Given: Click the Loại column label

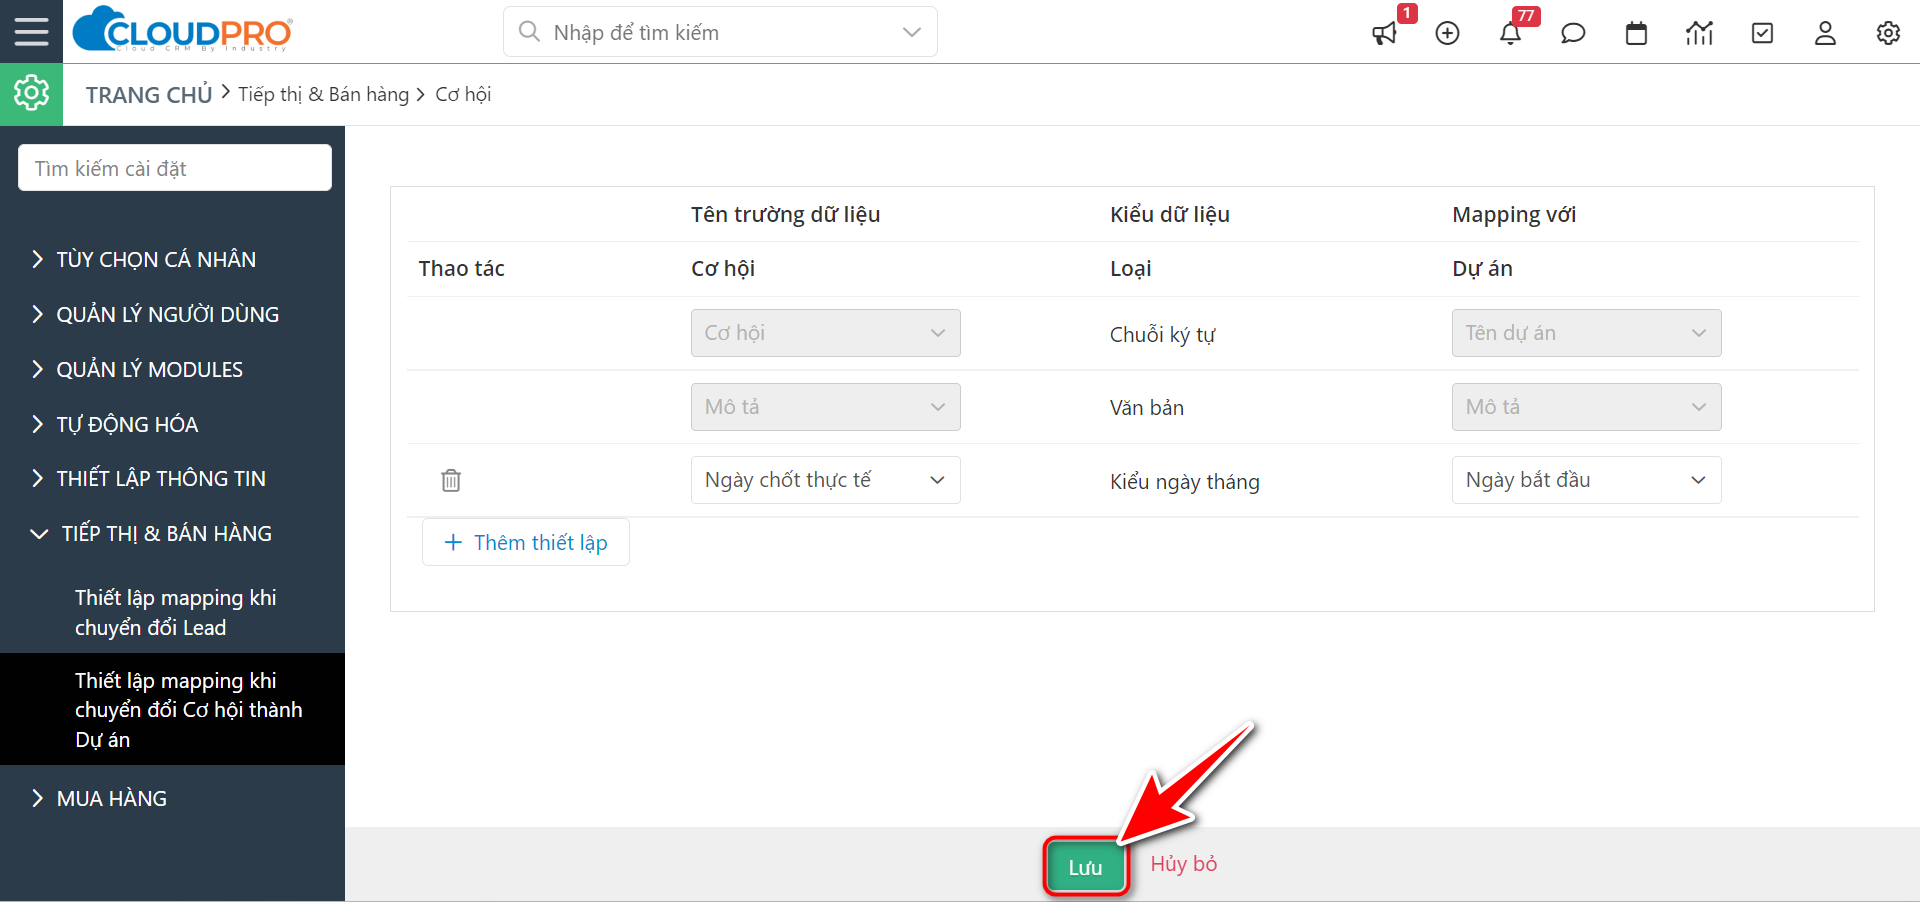Looking at the screenshot, I should click(x=1131, y=268).
